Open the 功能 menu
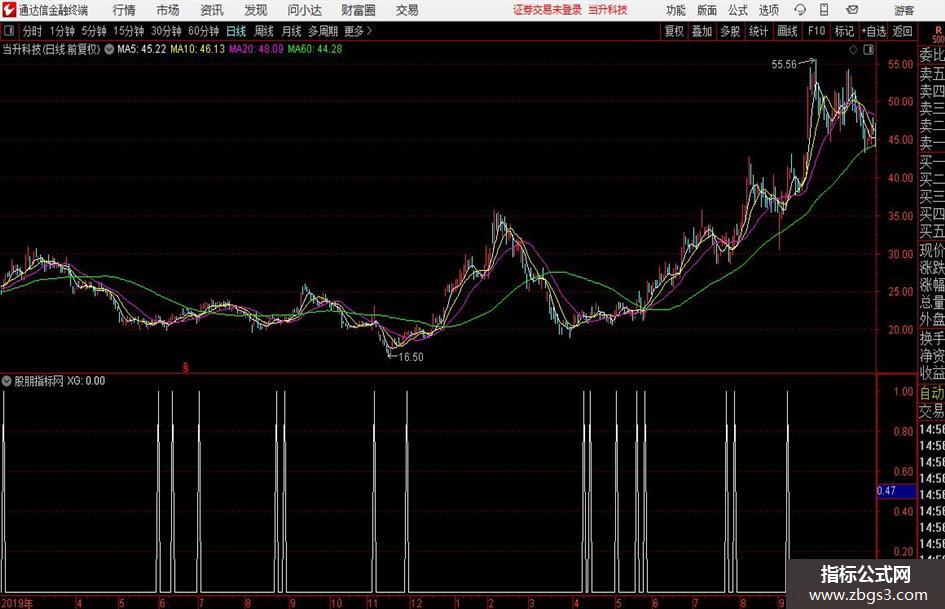Screen dimensions: 945x609 (x=676, y=10)
